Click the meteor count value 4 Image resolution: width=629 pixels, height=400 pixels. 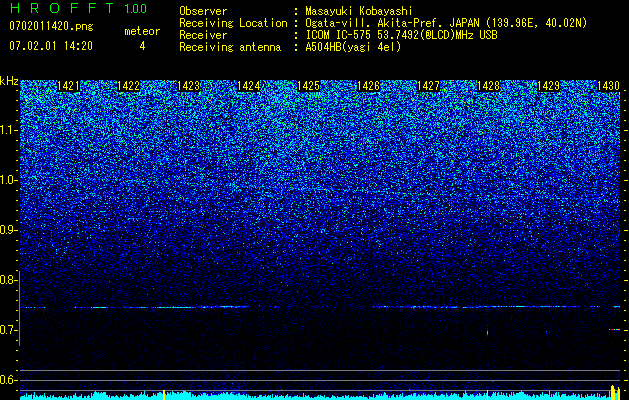(142, 46)
